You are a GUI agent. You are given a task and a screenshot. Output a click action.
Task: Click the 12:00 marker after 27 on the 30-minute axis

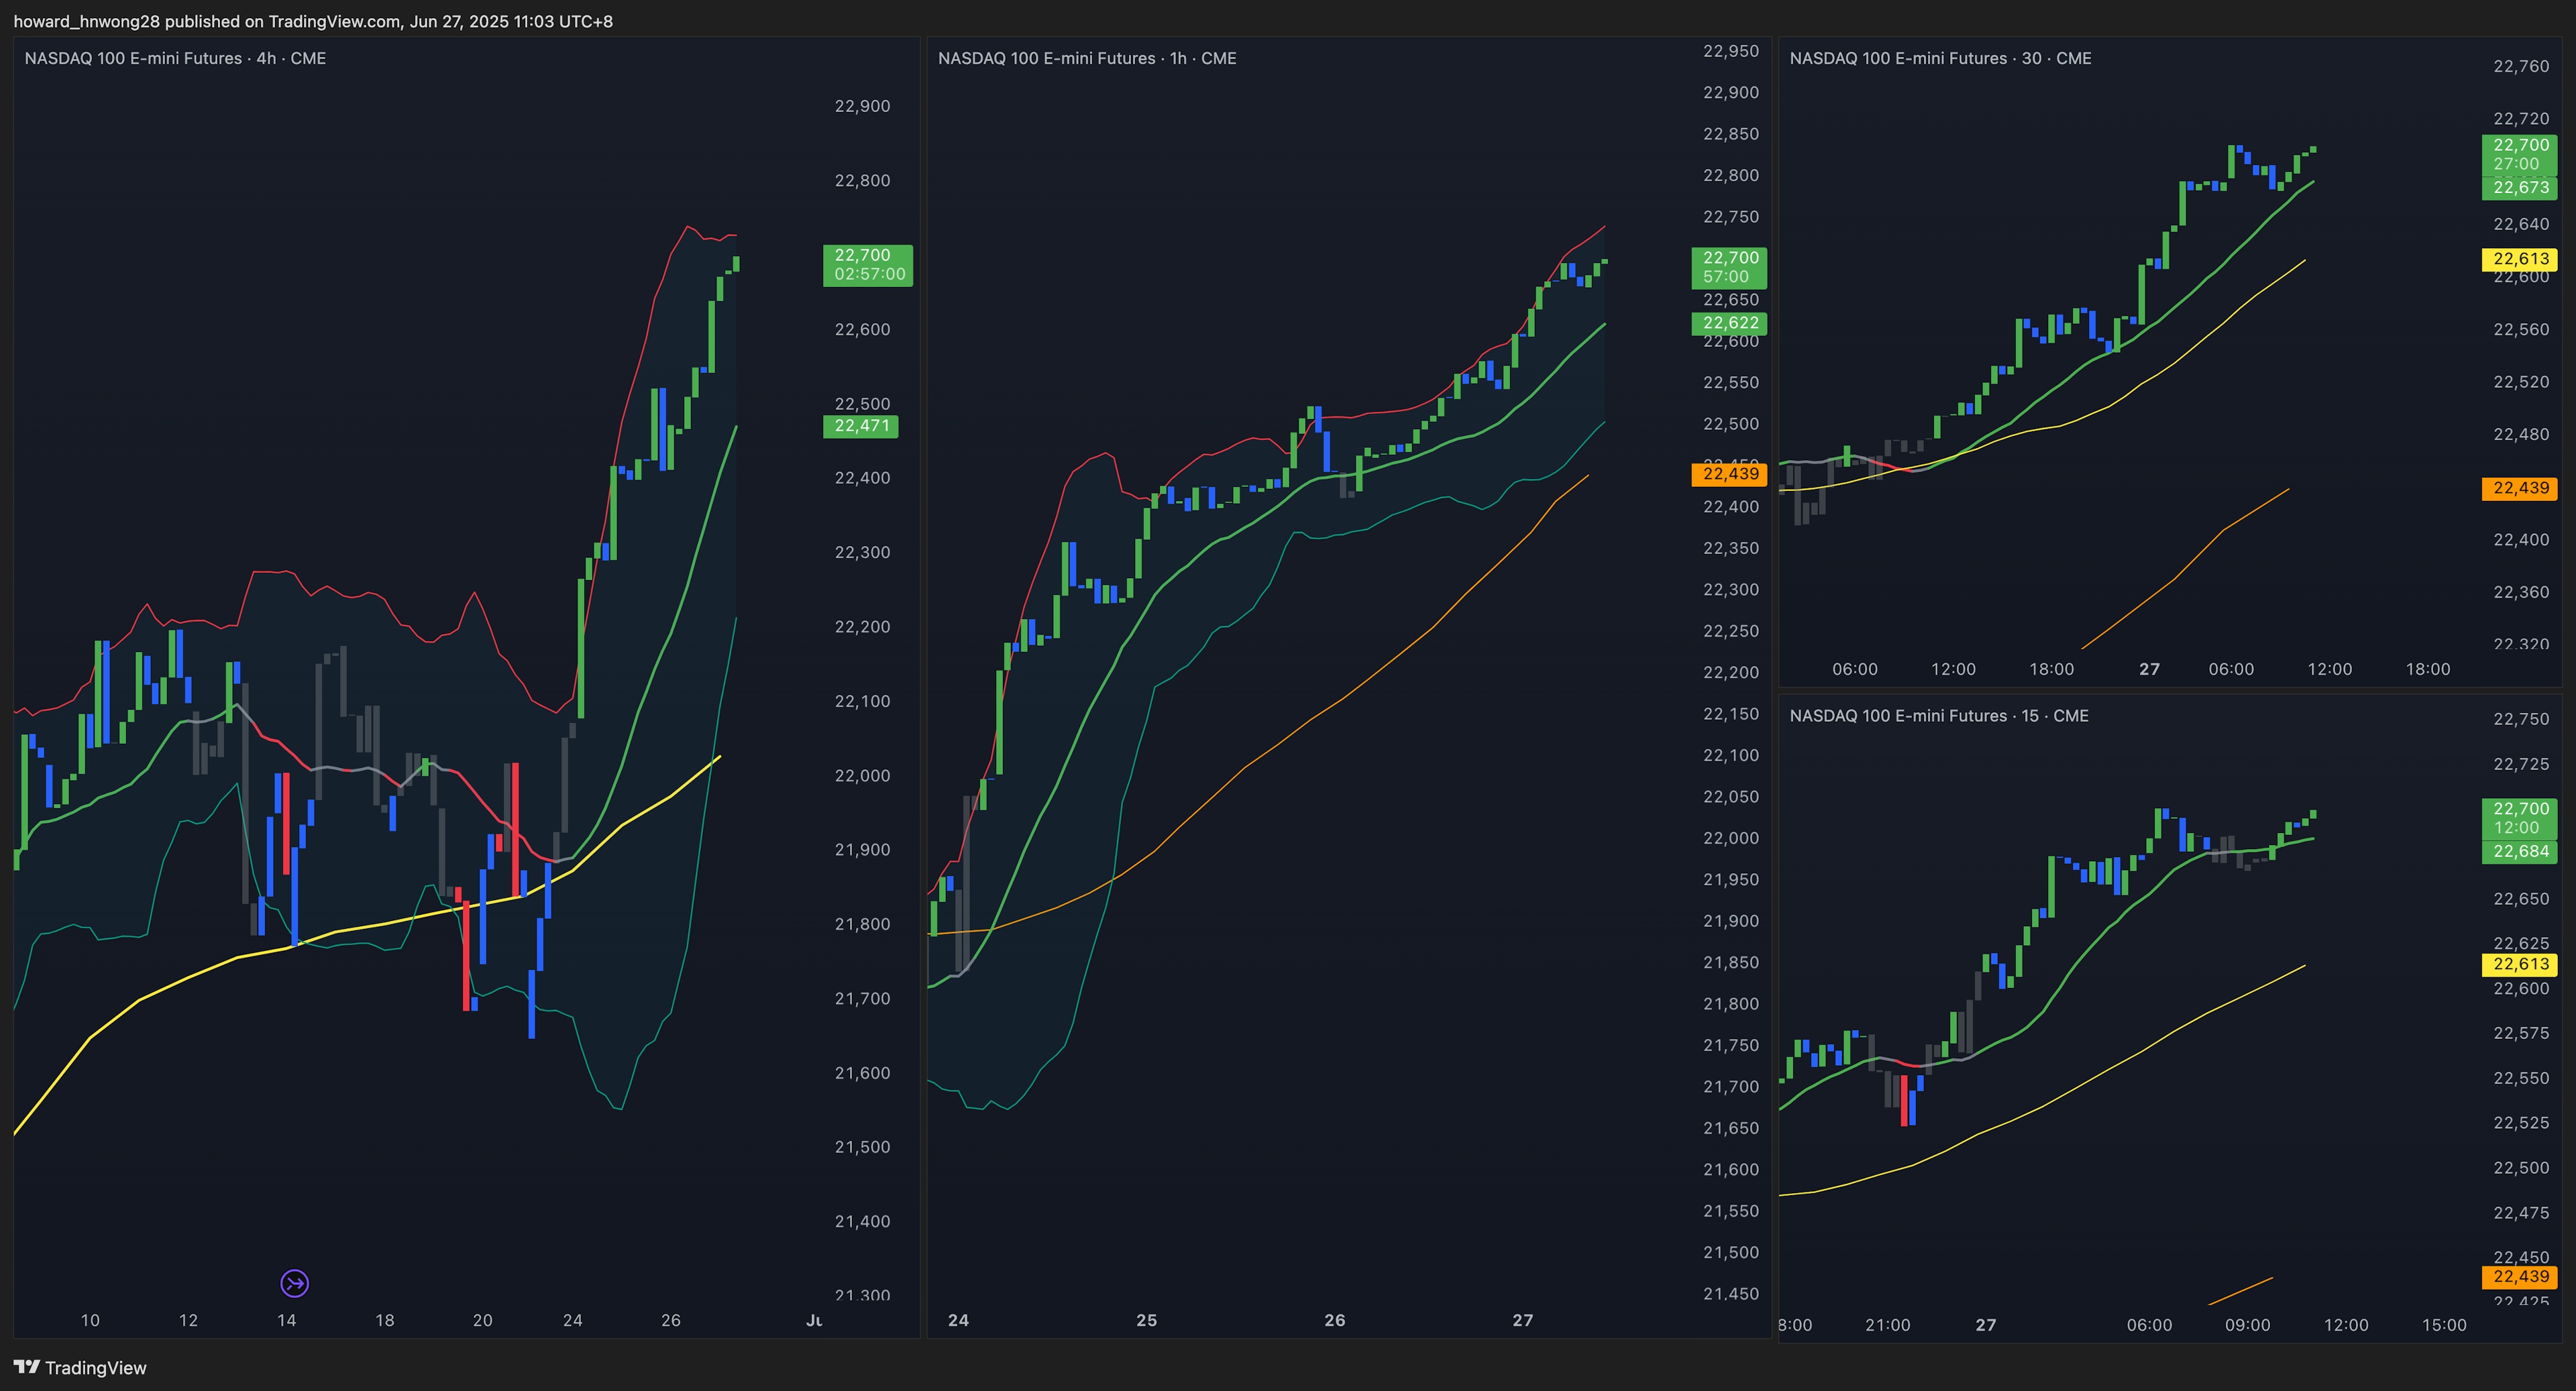[2329, 669]
